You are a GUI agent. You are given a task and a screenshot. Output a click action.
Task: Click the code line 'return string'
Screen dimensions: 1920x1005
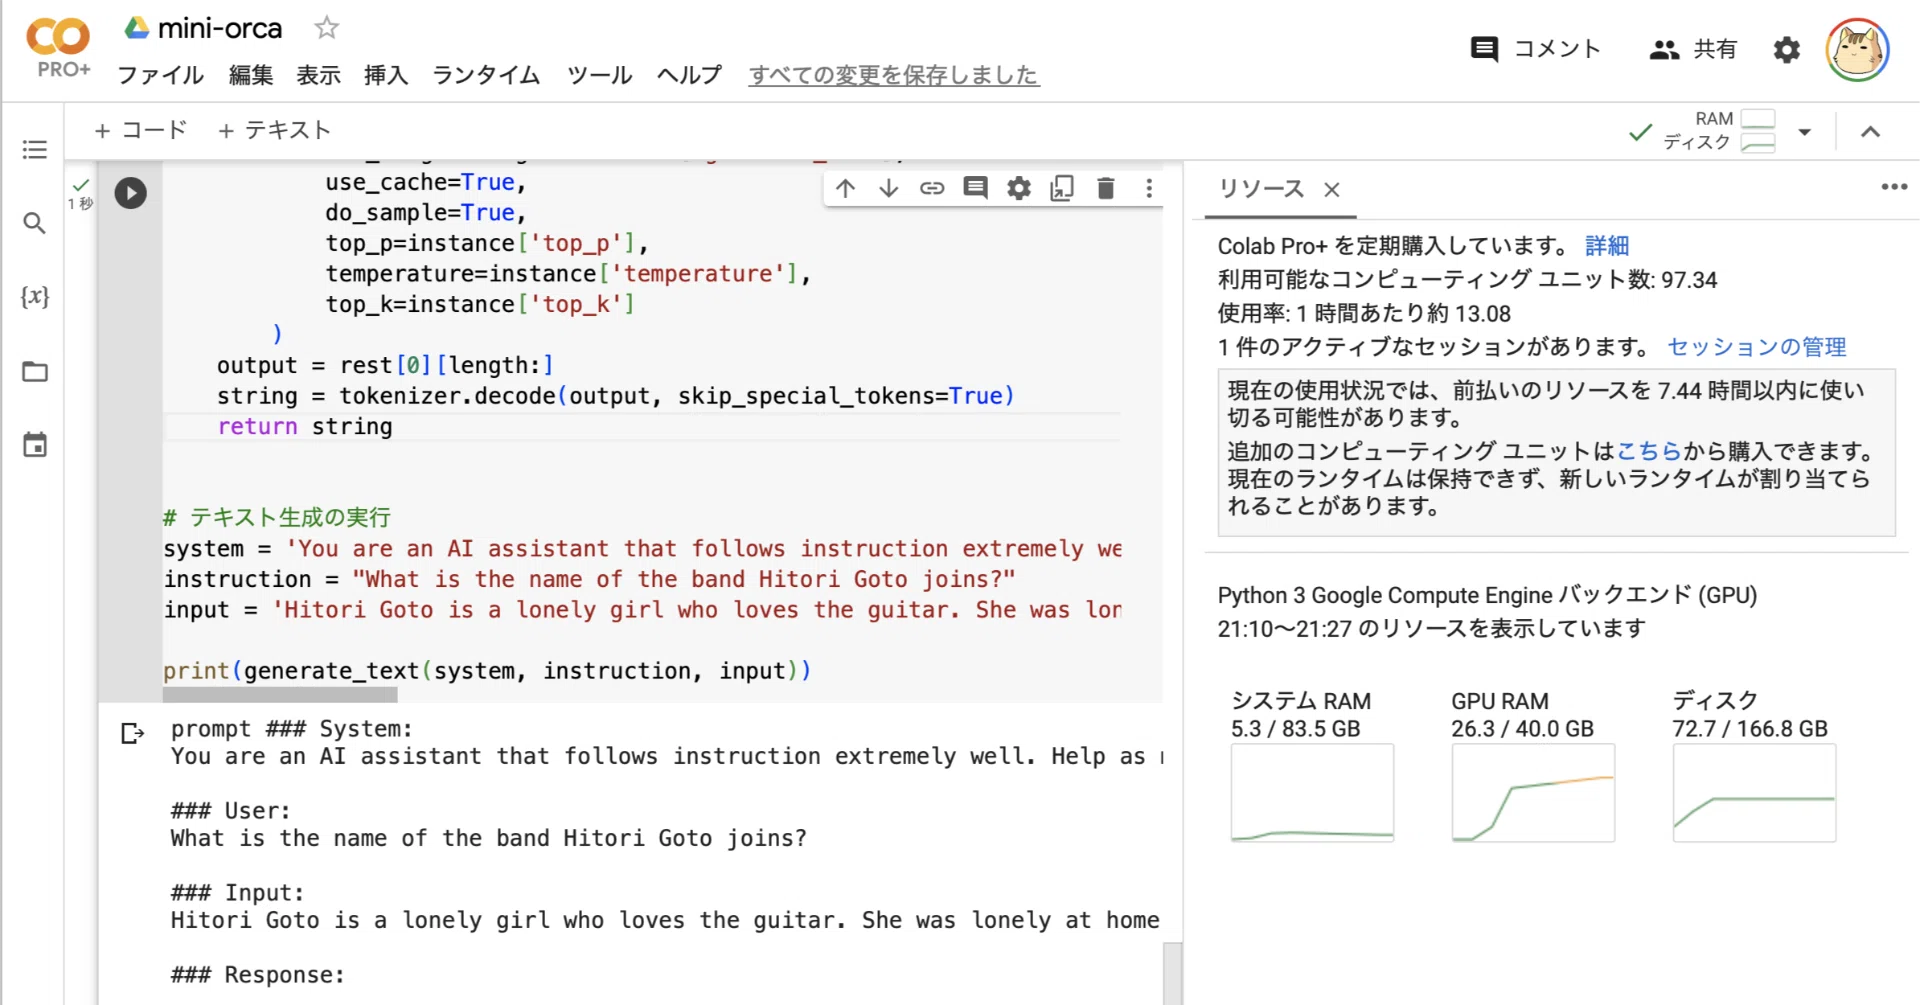(305, 426)
